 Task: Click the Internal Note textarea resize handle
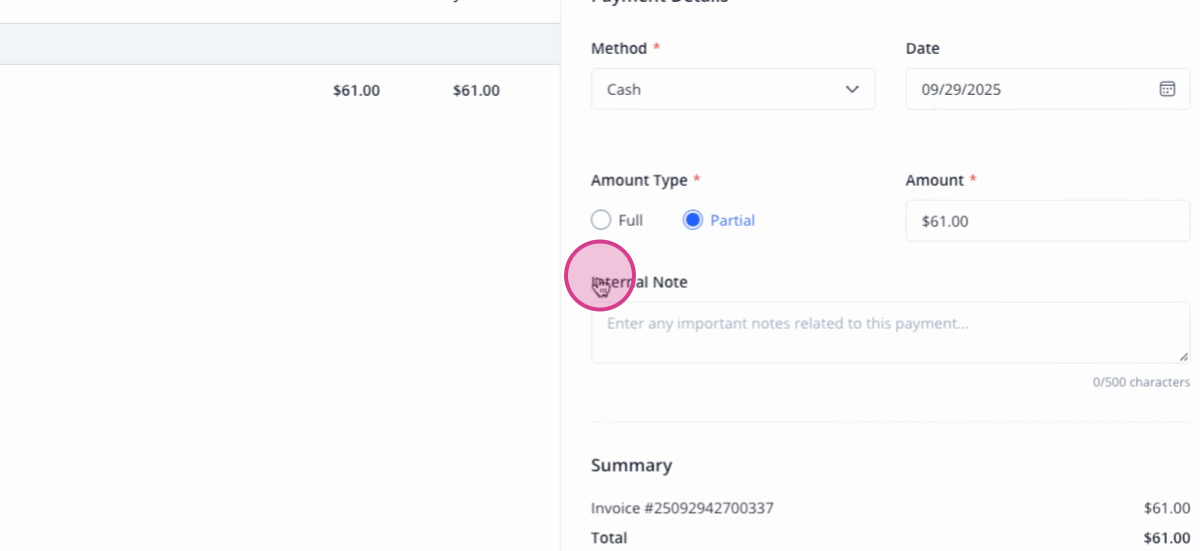click(x=1183, y=356)
